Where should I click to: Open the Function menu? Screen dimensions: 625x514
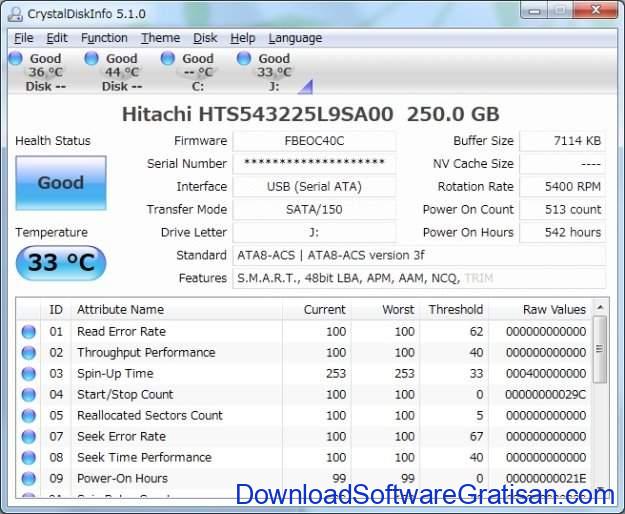tap(104, 38)
